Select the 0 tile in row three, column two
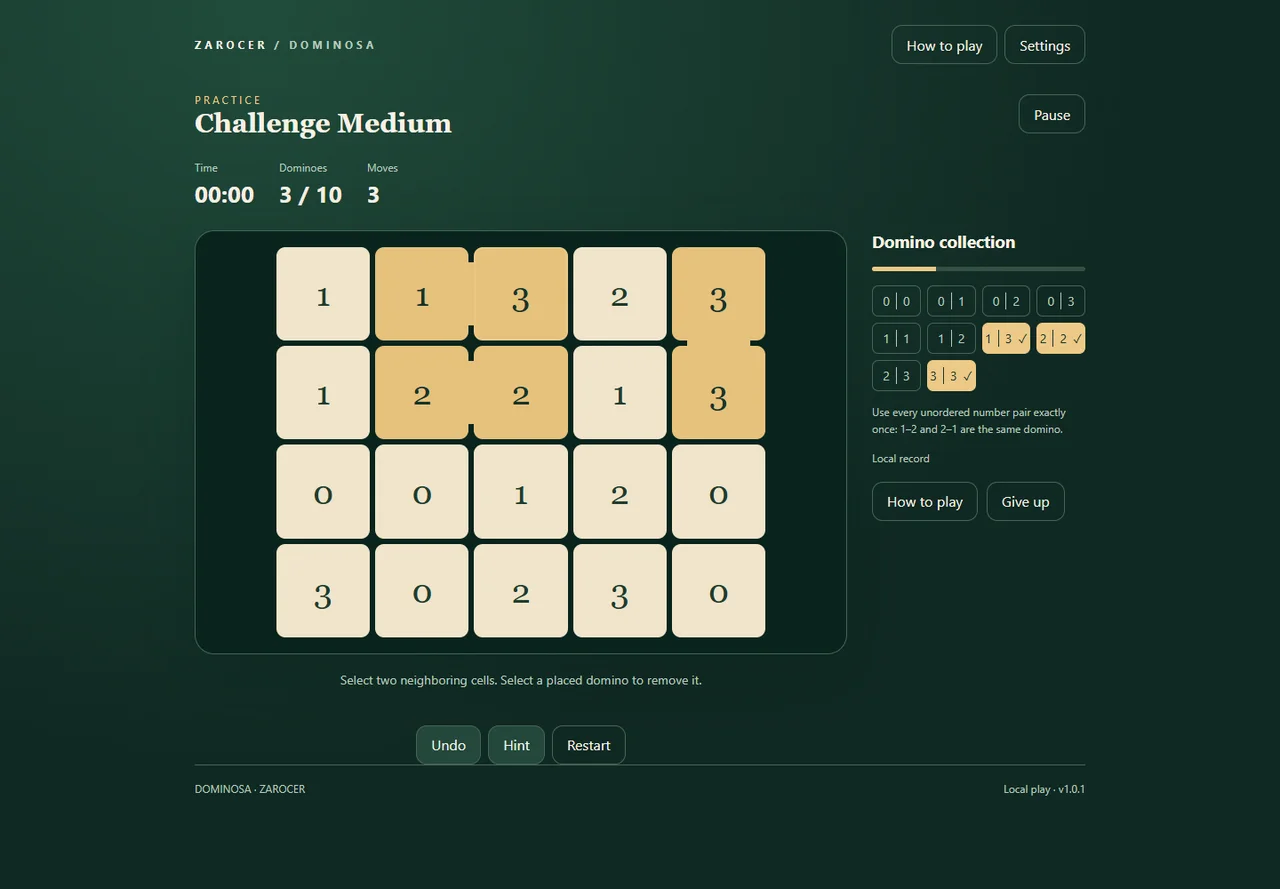Image resolution: width=1280 pixels, height=889 pixels. pyautogui.click(x=422, y=492)
